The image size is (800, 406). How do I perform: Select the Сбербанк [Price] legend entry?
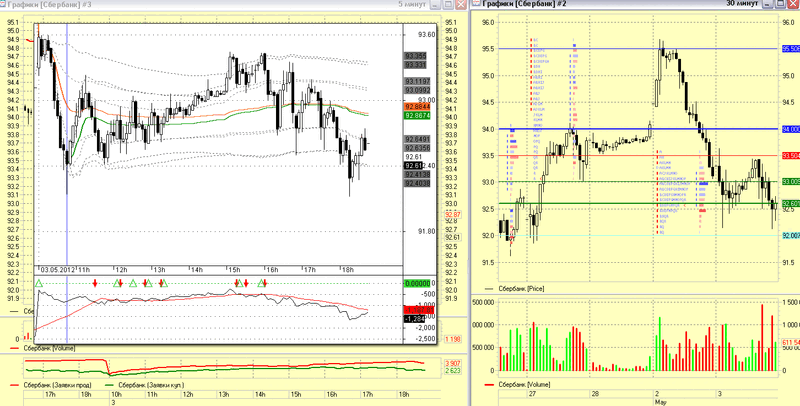(521, 289)
